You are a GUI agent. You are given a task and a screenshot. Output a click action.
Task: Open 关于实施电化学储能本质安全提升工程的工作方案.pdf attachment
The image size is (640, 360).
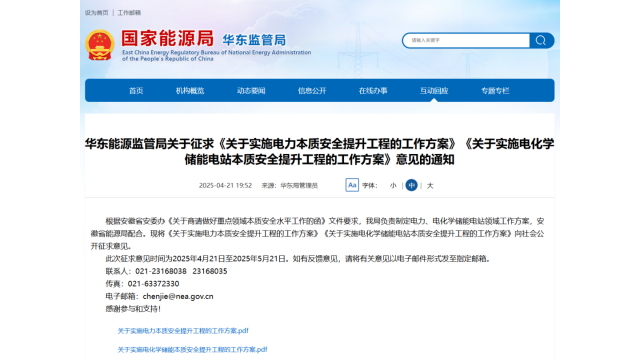192,349
